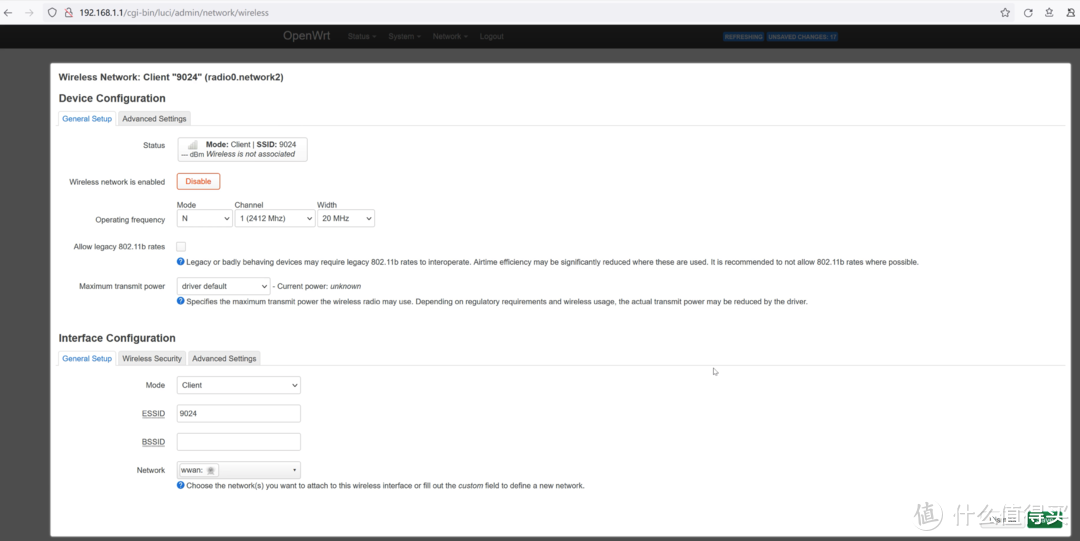This screenshot has height=541, width=1080.
Task: Open the Channel dropdown showing 1 (2412 Mhz)
Action: coord(275,218)
